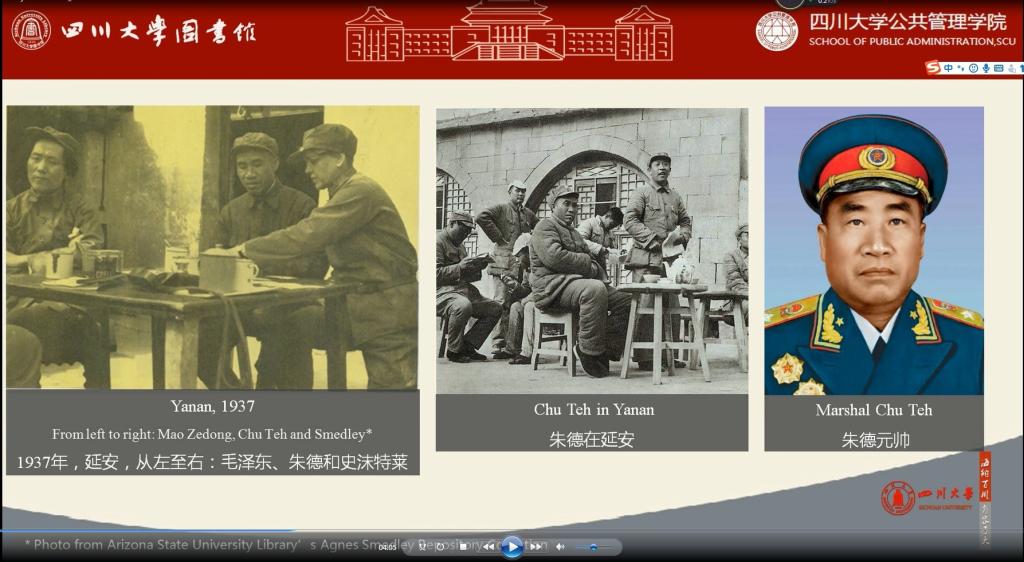Viewport: 1024px width, 562px height.
Task: Toggle Sogou punctuation mode dots icon
Action: point(961,68)
